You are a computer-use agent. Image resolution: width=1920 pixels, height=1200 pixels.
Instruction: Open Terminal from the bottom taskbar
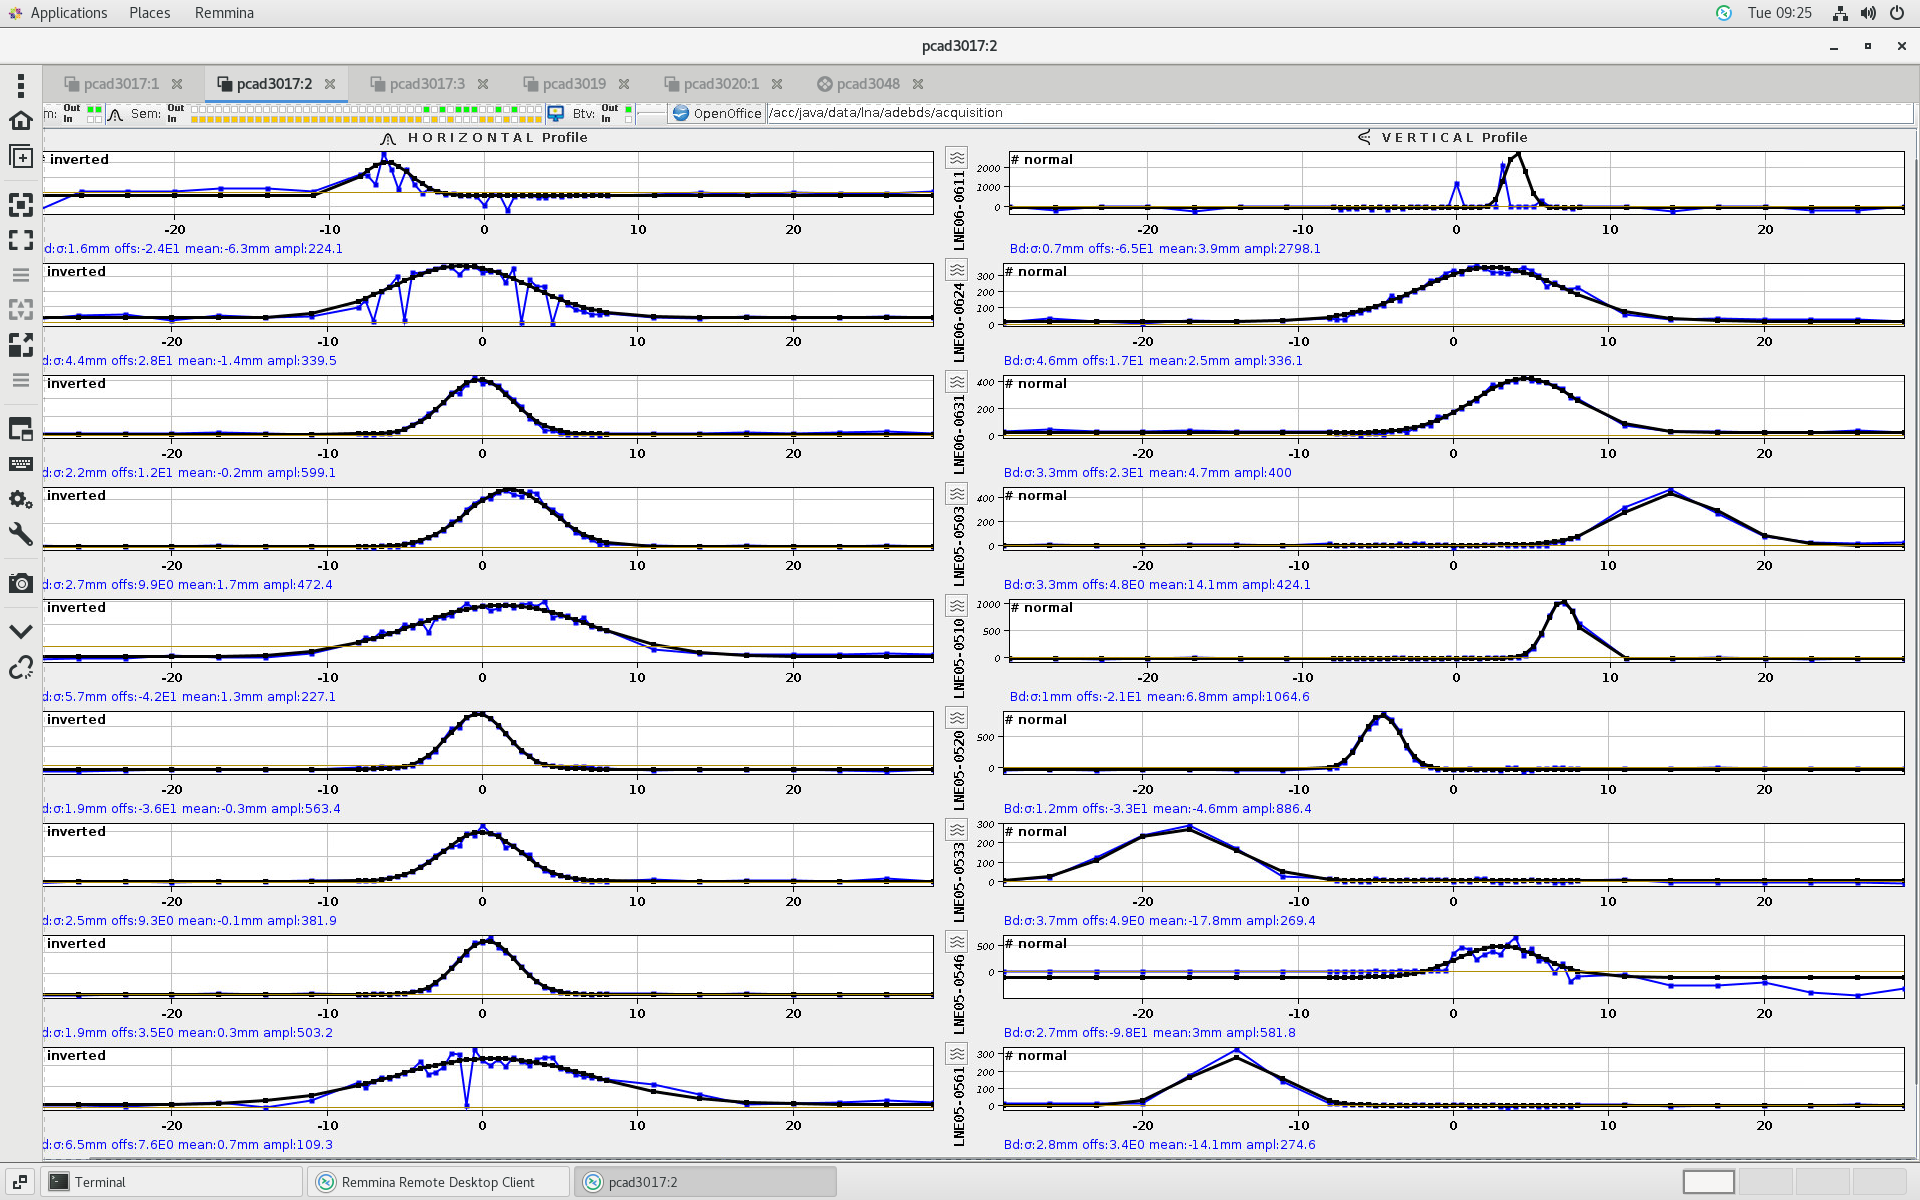pyautogui.click(x=100, y=1182)
